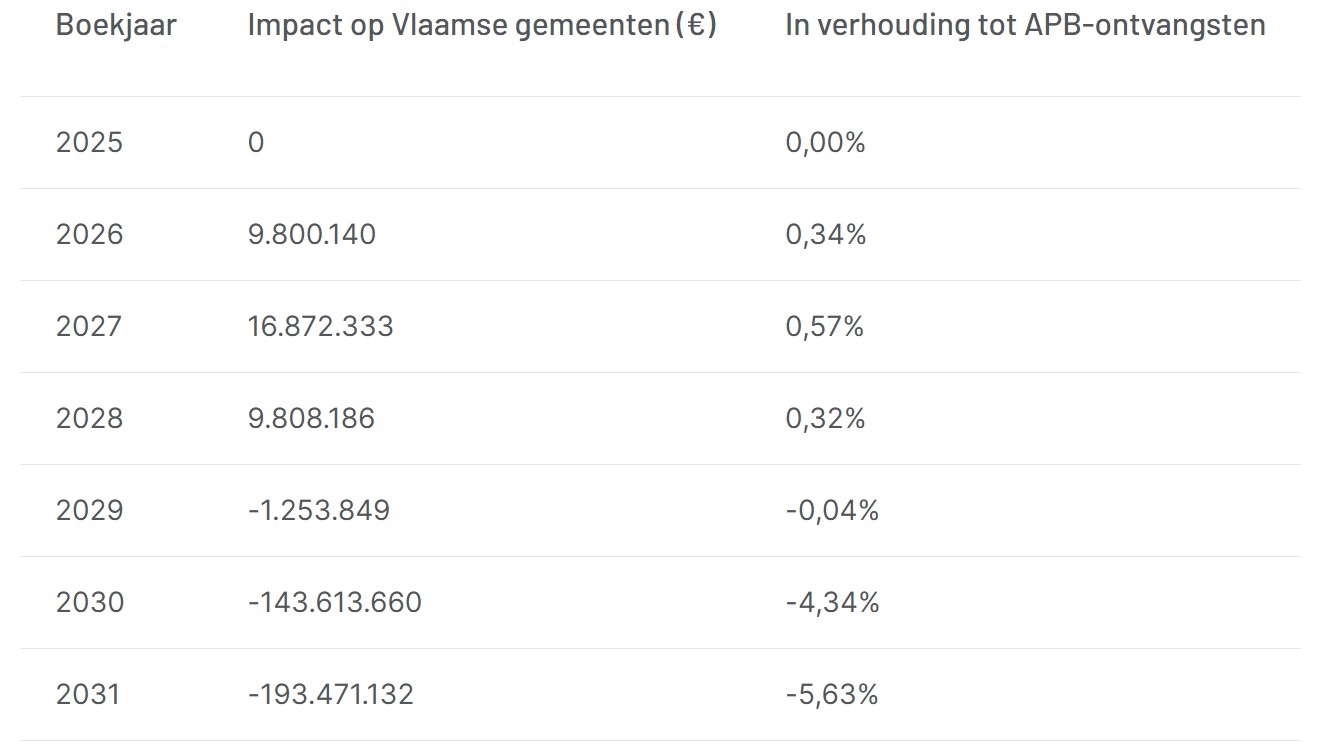Click the Impact op Vlaamse gemeenten header
This screenshot has height=756, width=1338.
482,25
